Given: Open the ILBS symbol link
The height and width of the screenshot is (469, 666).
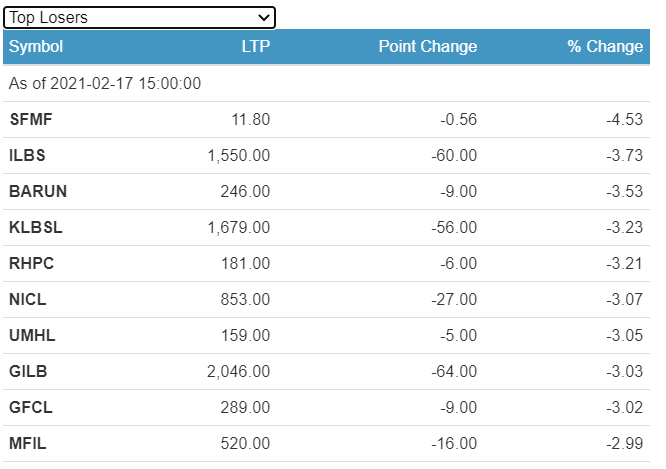Looking at the screenshot, I should click(27, 156).
